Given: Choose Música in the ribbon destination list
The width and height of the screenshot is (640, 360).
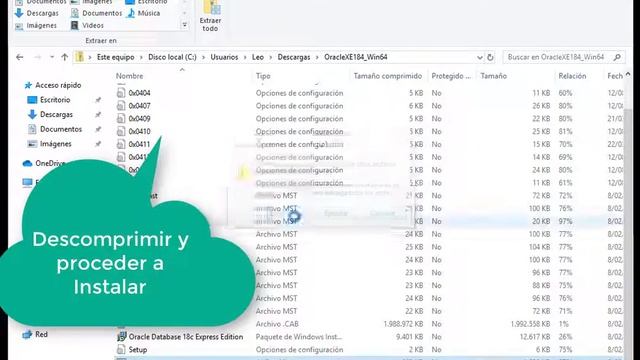Looking at the screenshot, I should point(144,13).
